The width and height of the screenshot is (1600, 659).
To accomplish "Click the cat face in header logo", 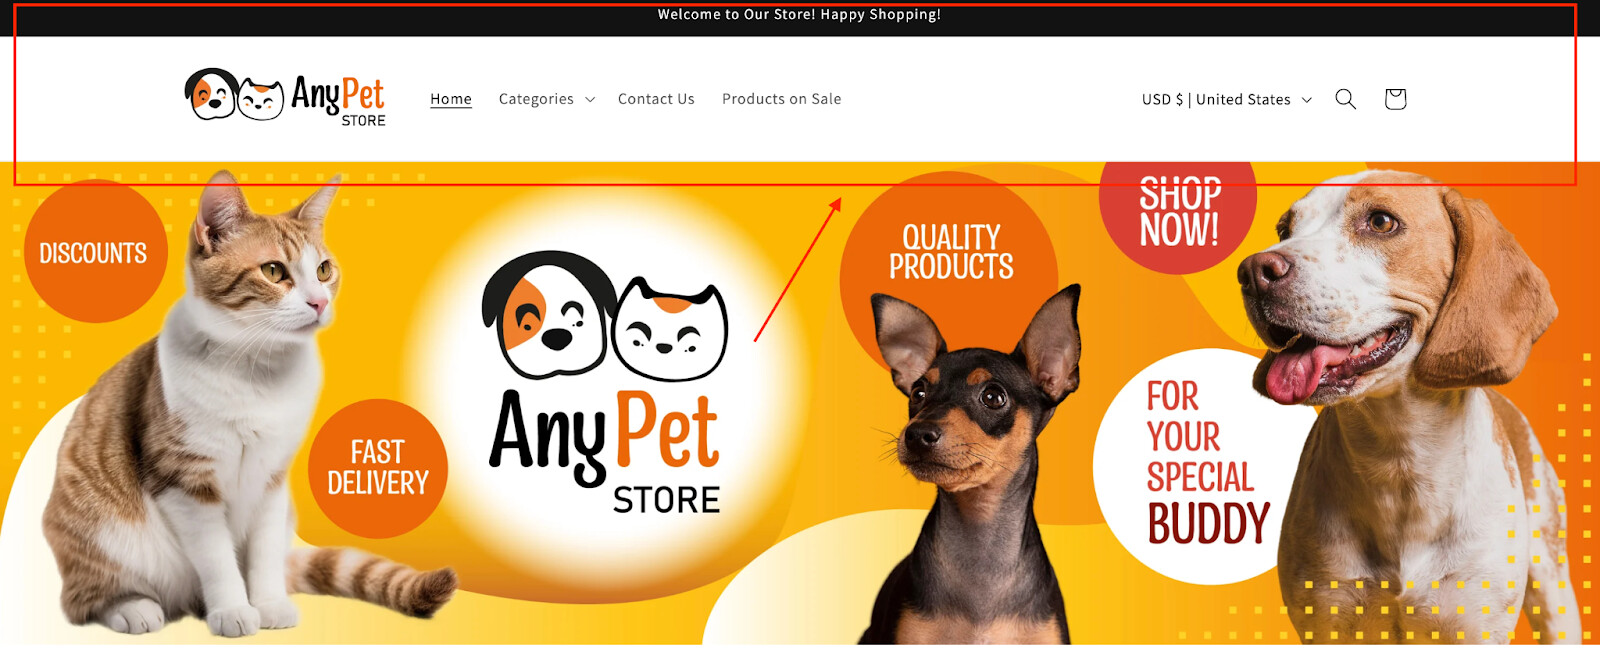I will tap(260, 100).
